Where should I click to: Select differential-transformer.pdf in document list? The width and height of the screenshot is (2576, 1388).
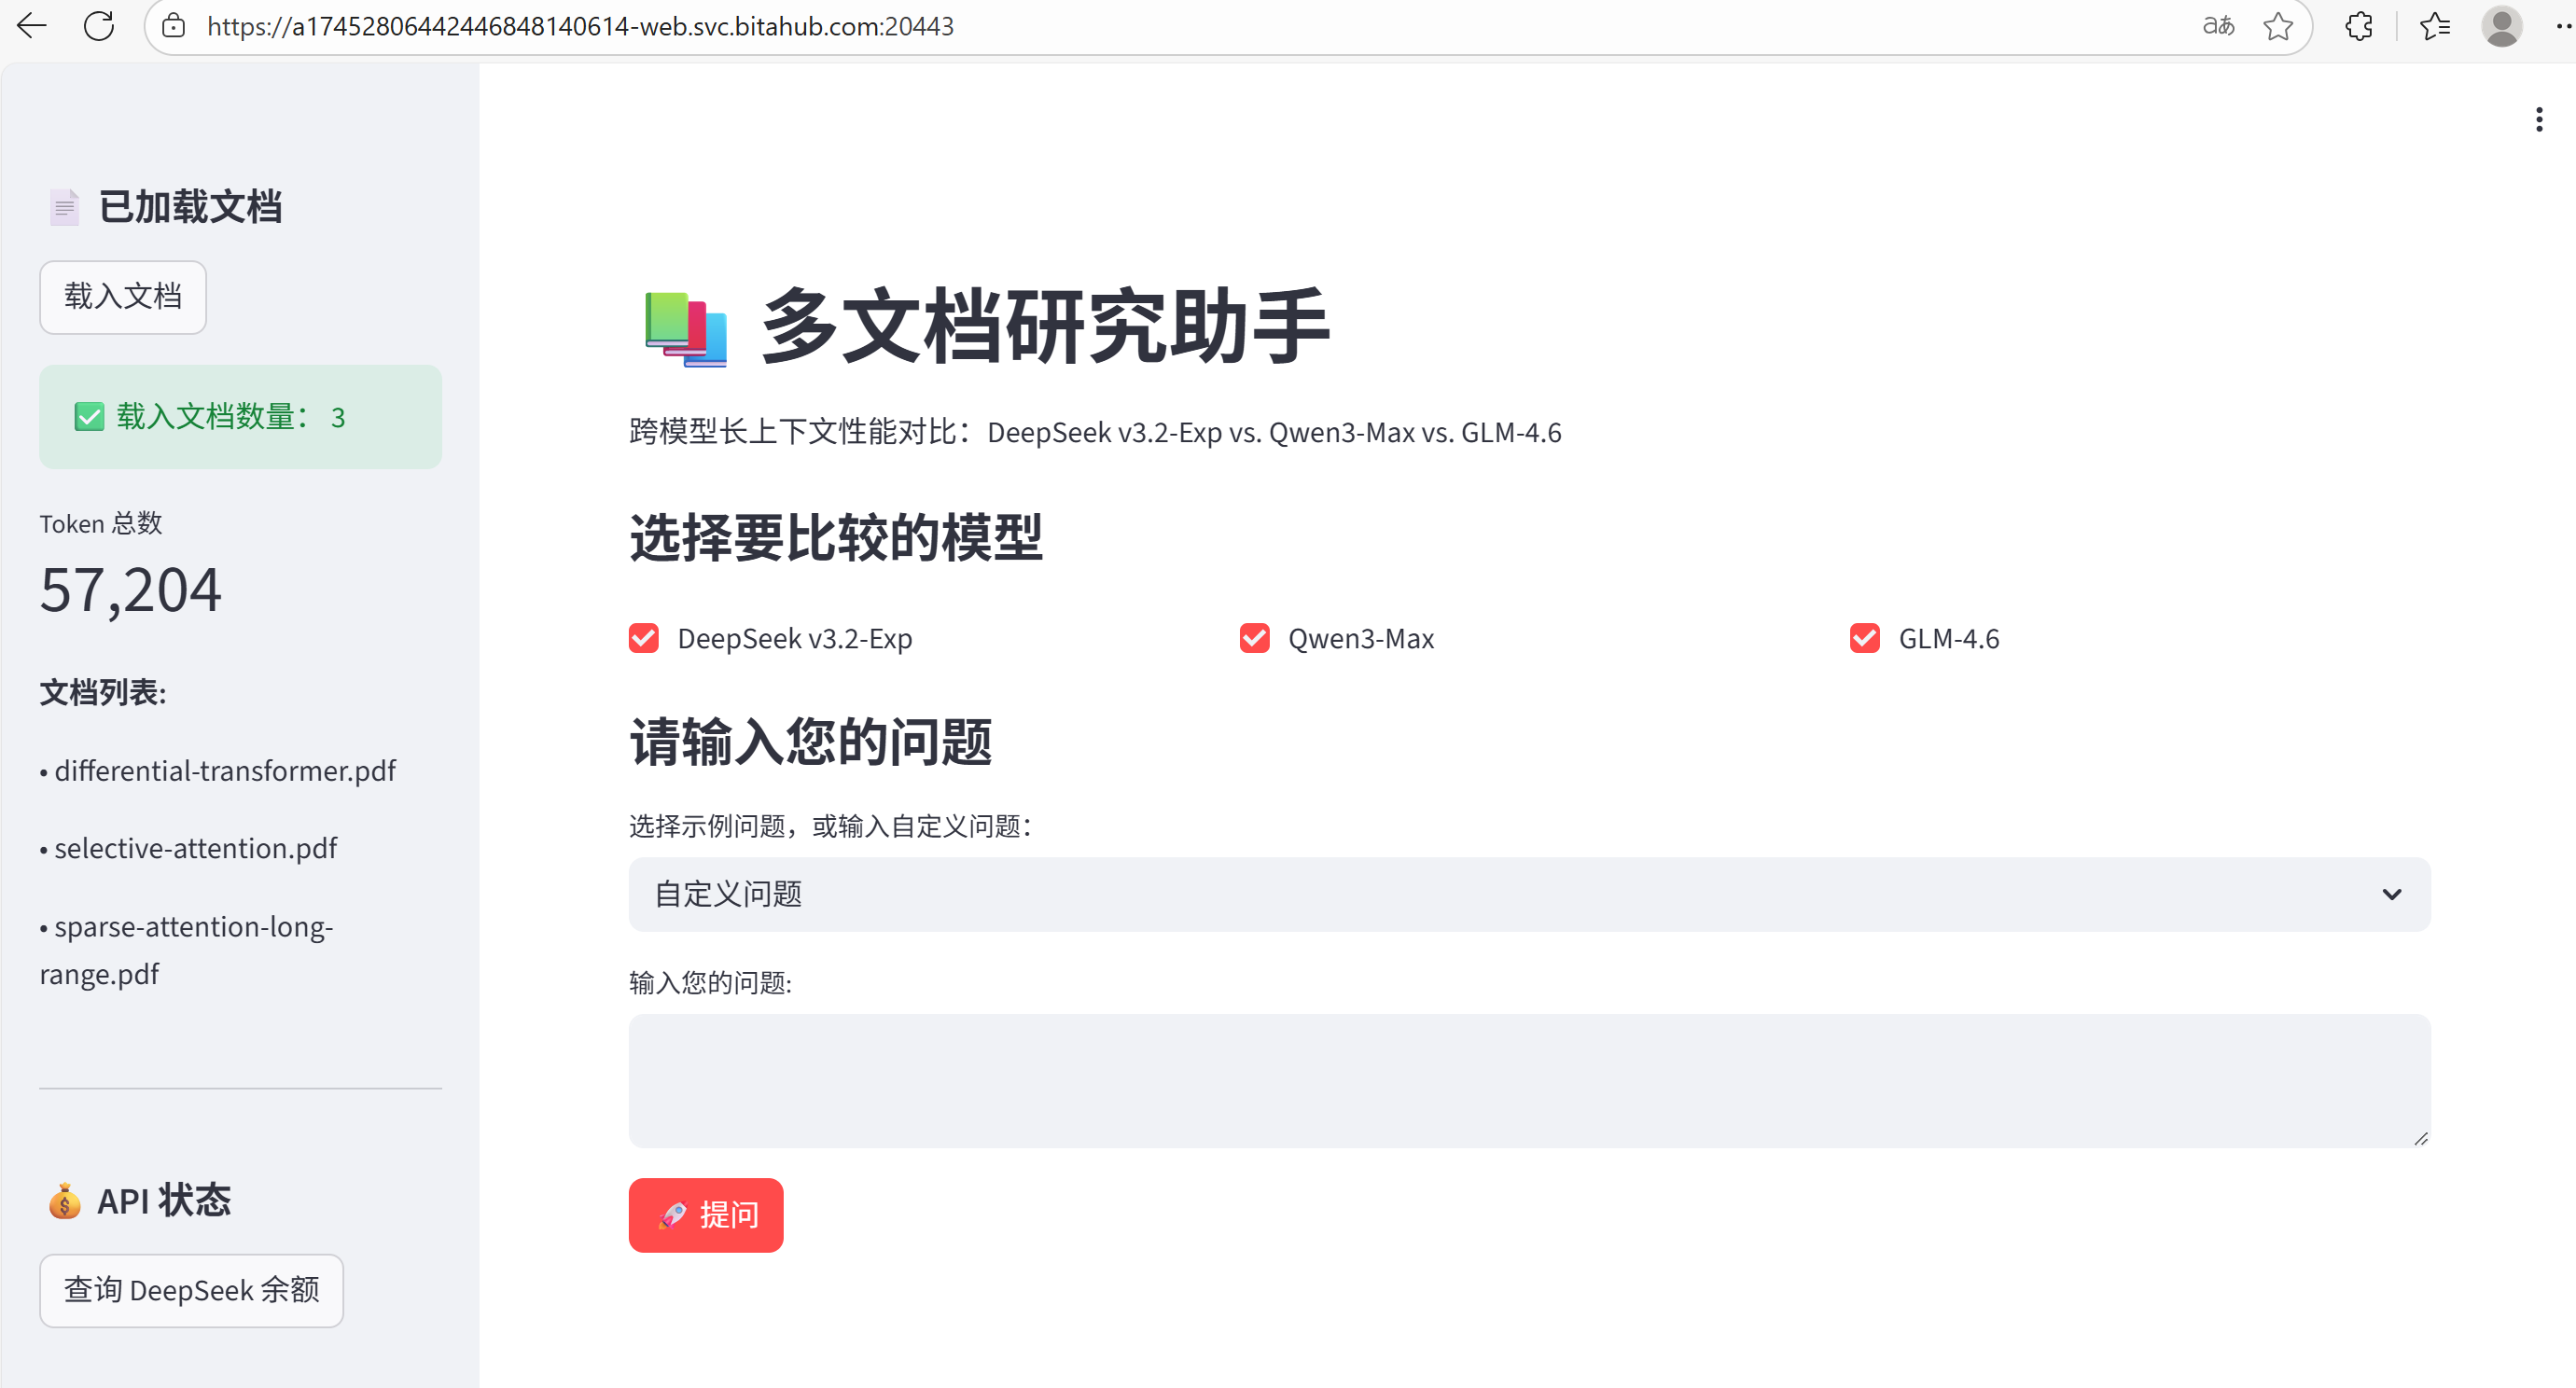tap(225, 771)
